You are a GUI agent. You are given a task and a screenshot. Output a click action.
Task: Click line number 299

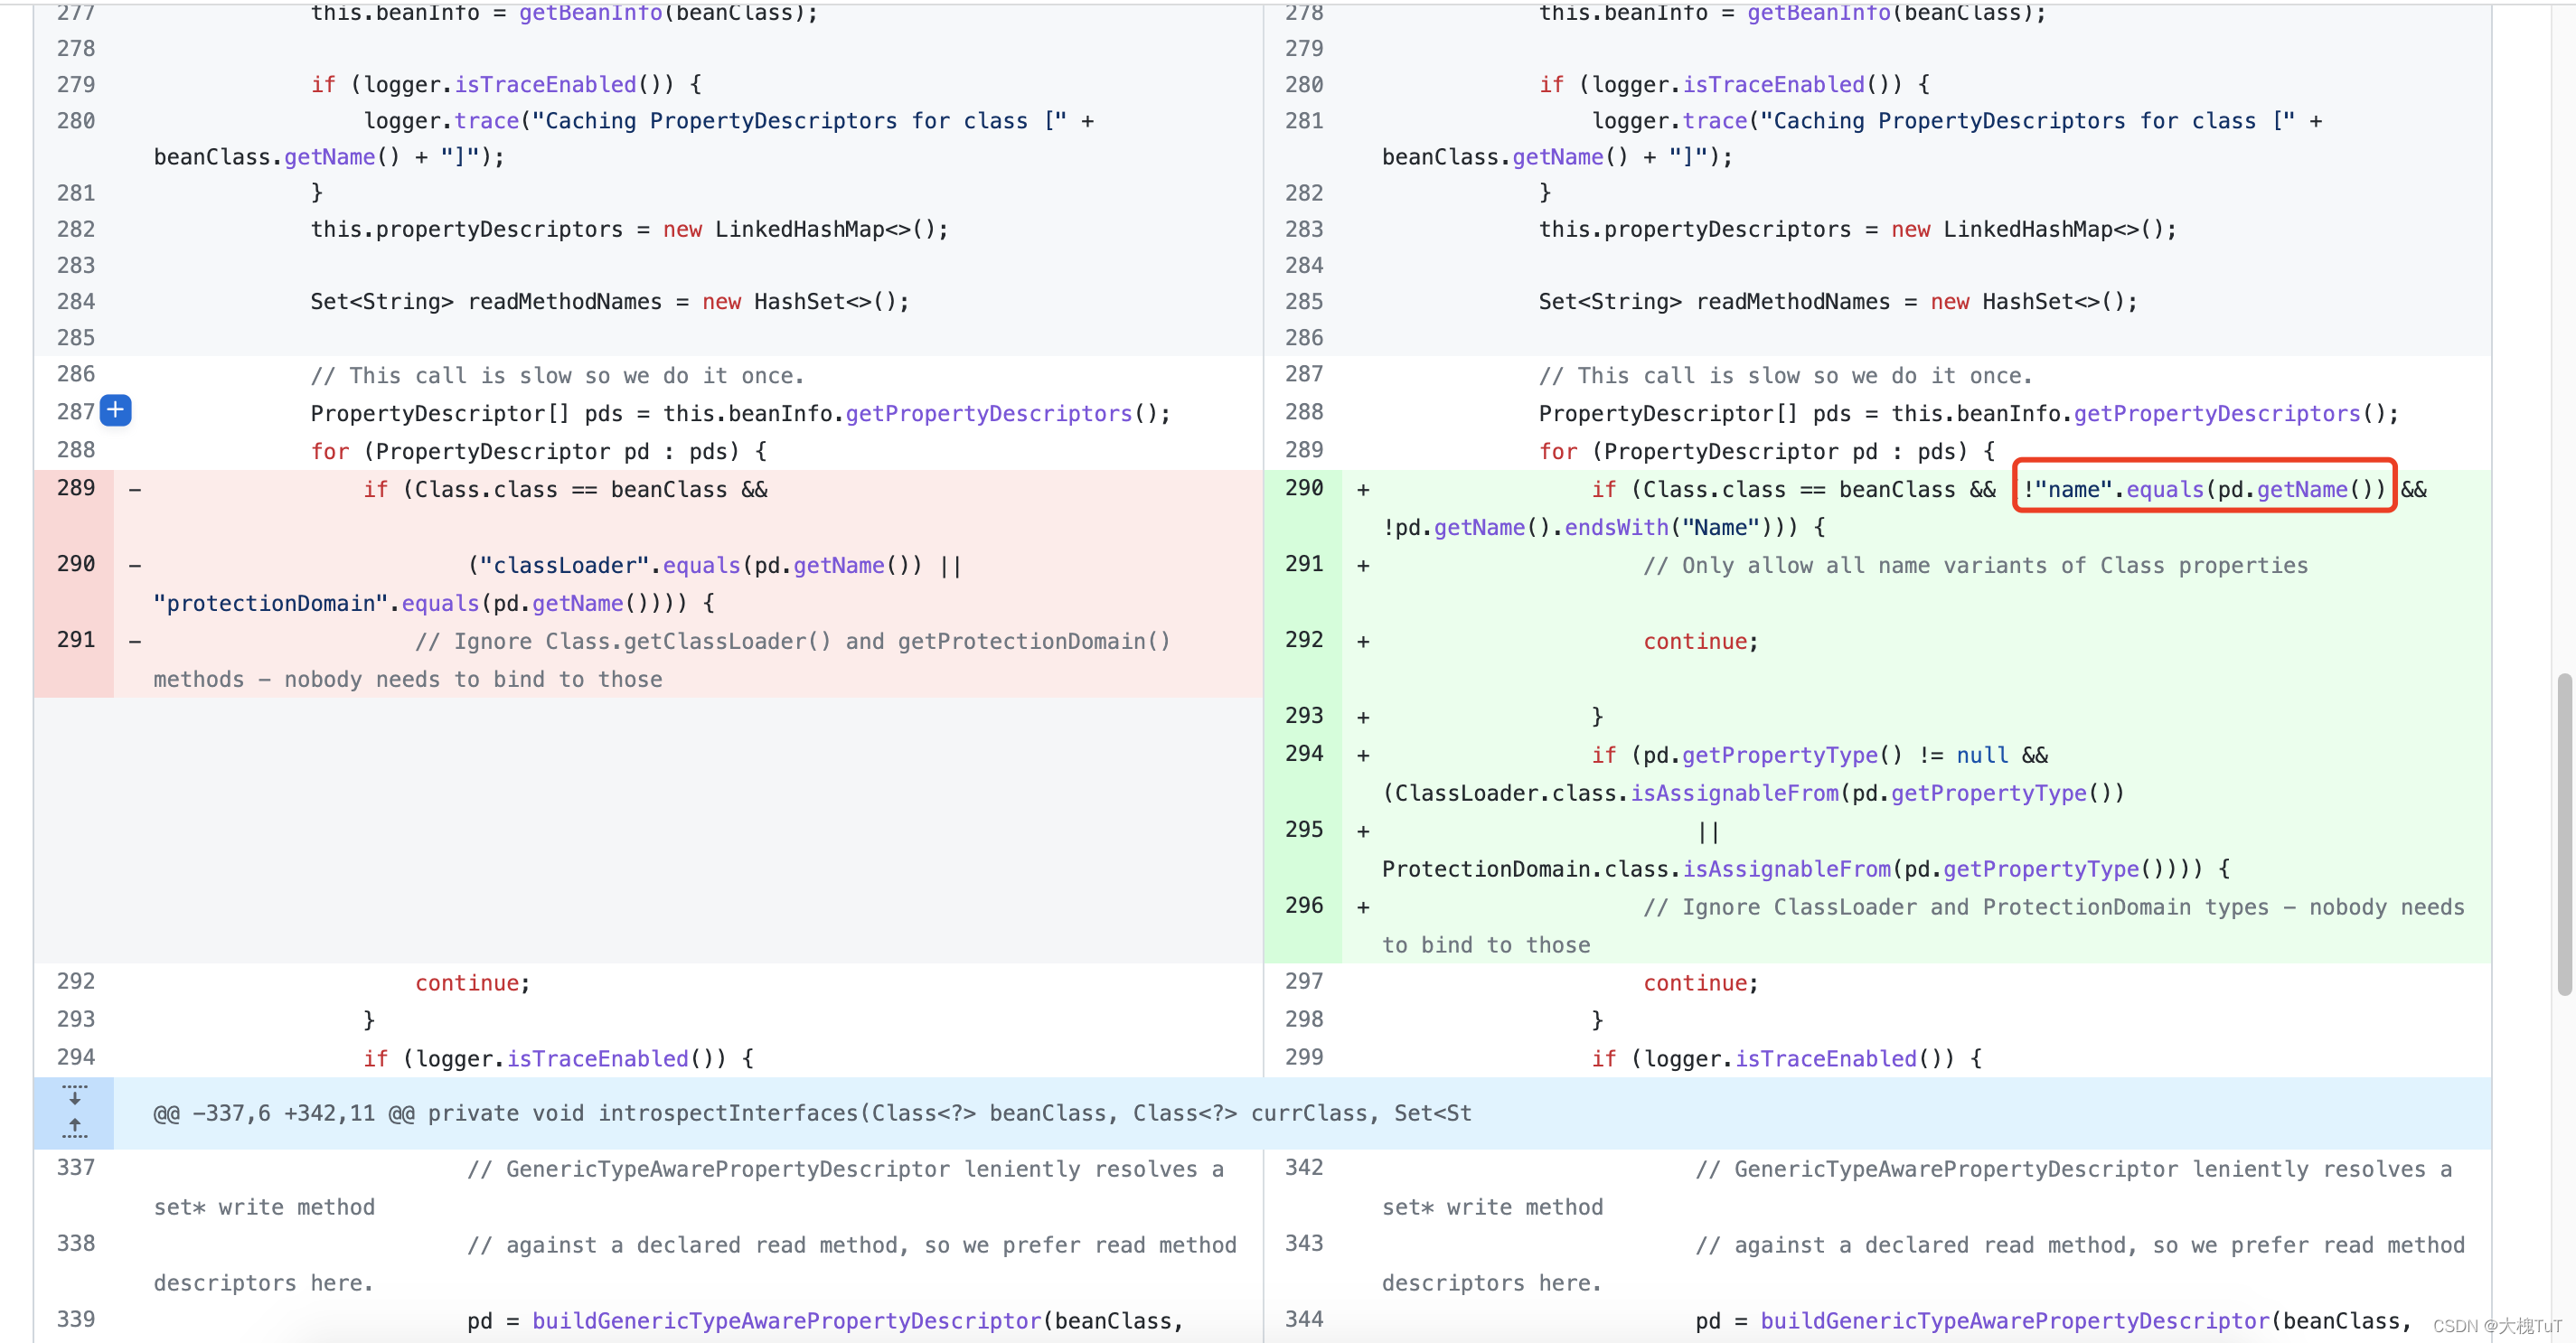click(x=1304, y=1057)
